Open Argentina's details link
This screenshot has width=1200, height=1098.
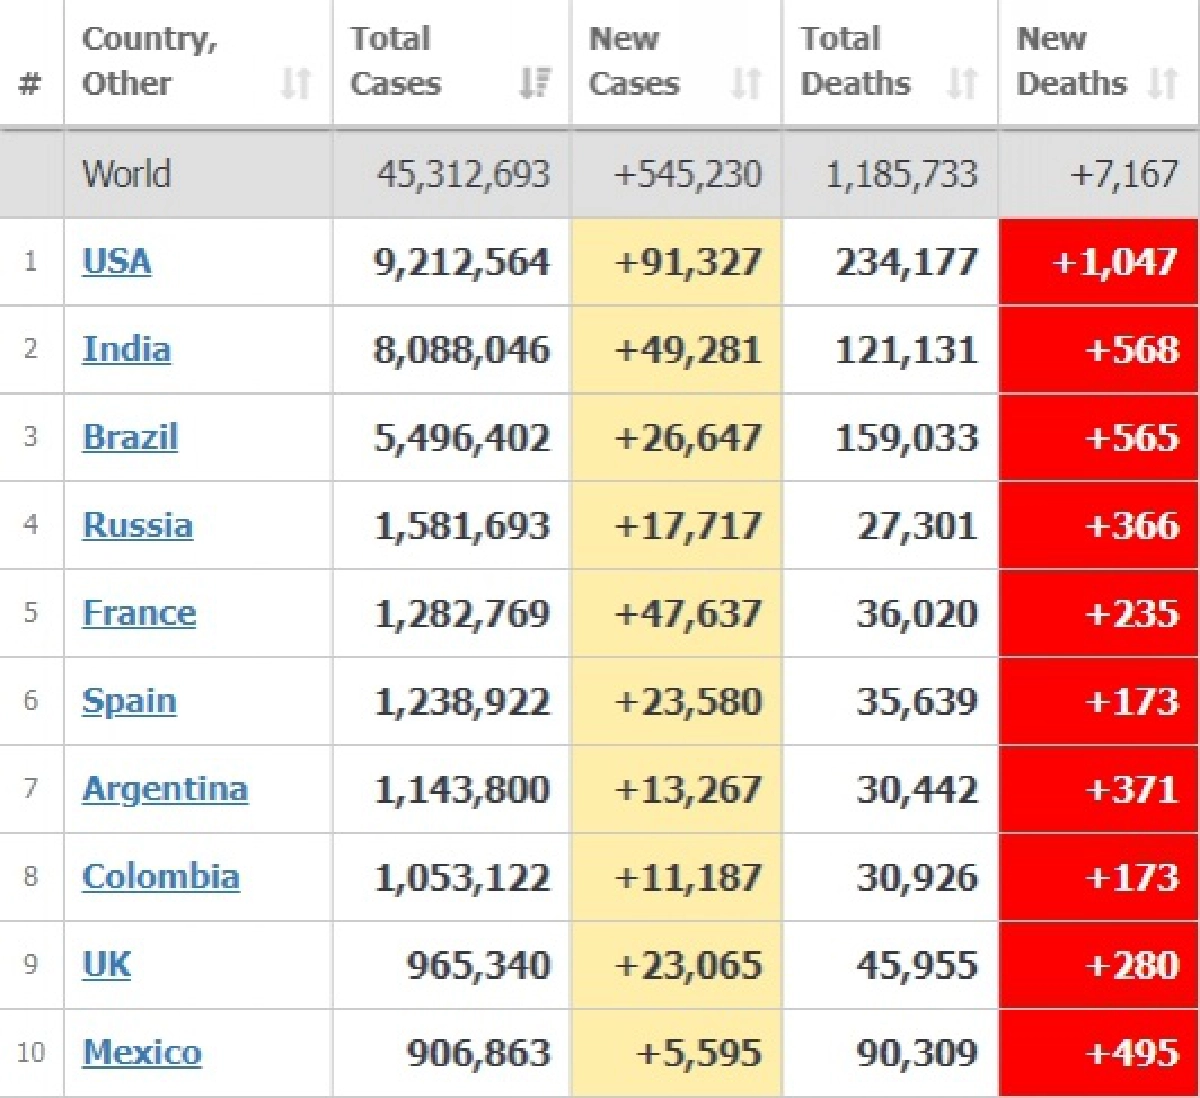pyautogui.click(x=165, y=790)
